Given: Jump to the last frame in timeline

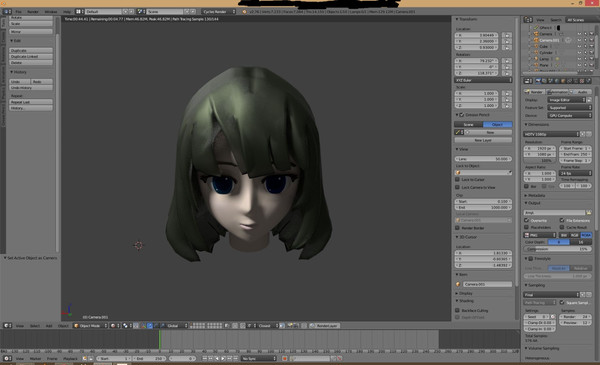Looking at the screenshot, I should [x=235, y=358].
